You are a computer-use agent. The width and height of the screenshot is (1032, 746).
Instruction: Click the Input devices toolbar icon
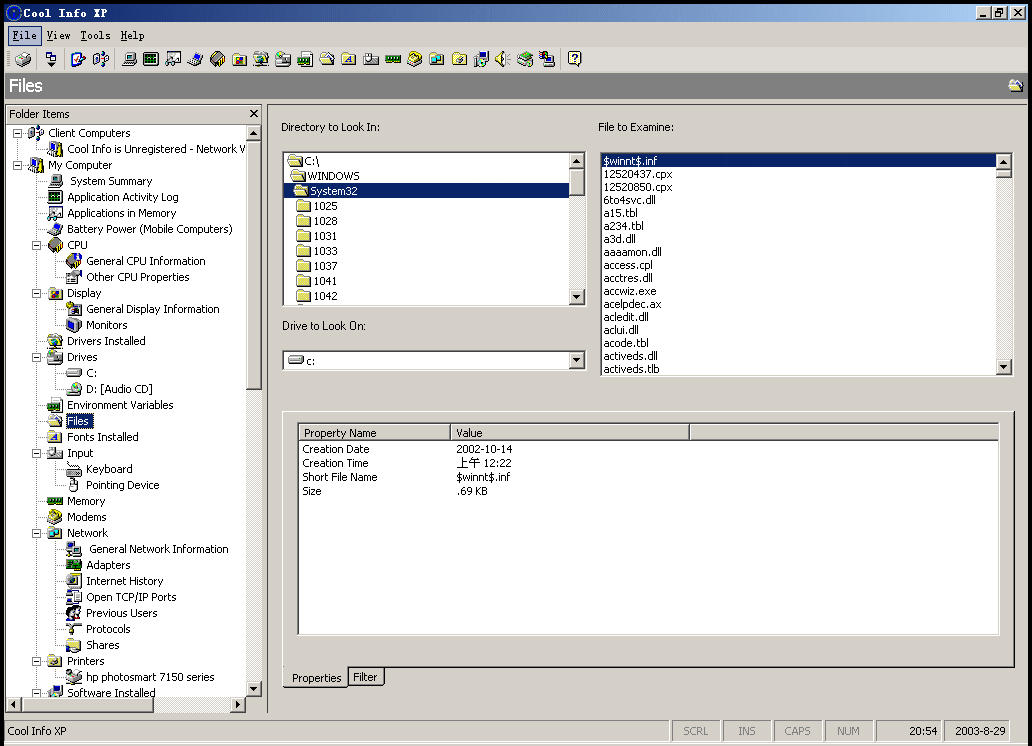click(371, 59)
